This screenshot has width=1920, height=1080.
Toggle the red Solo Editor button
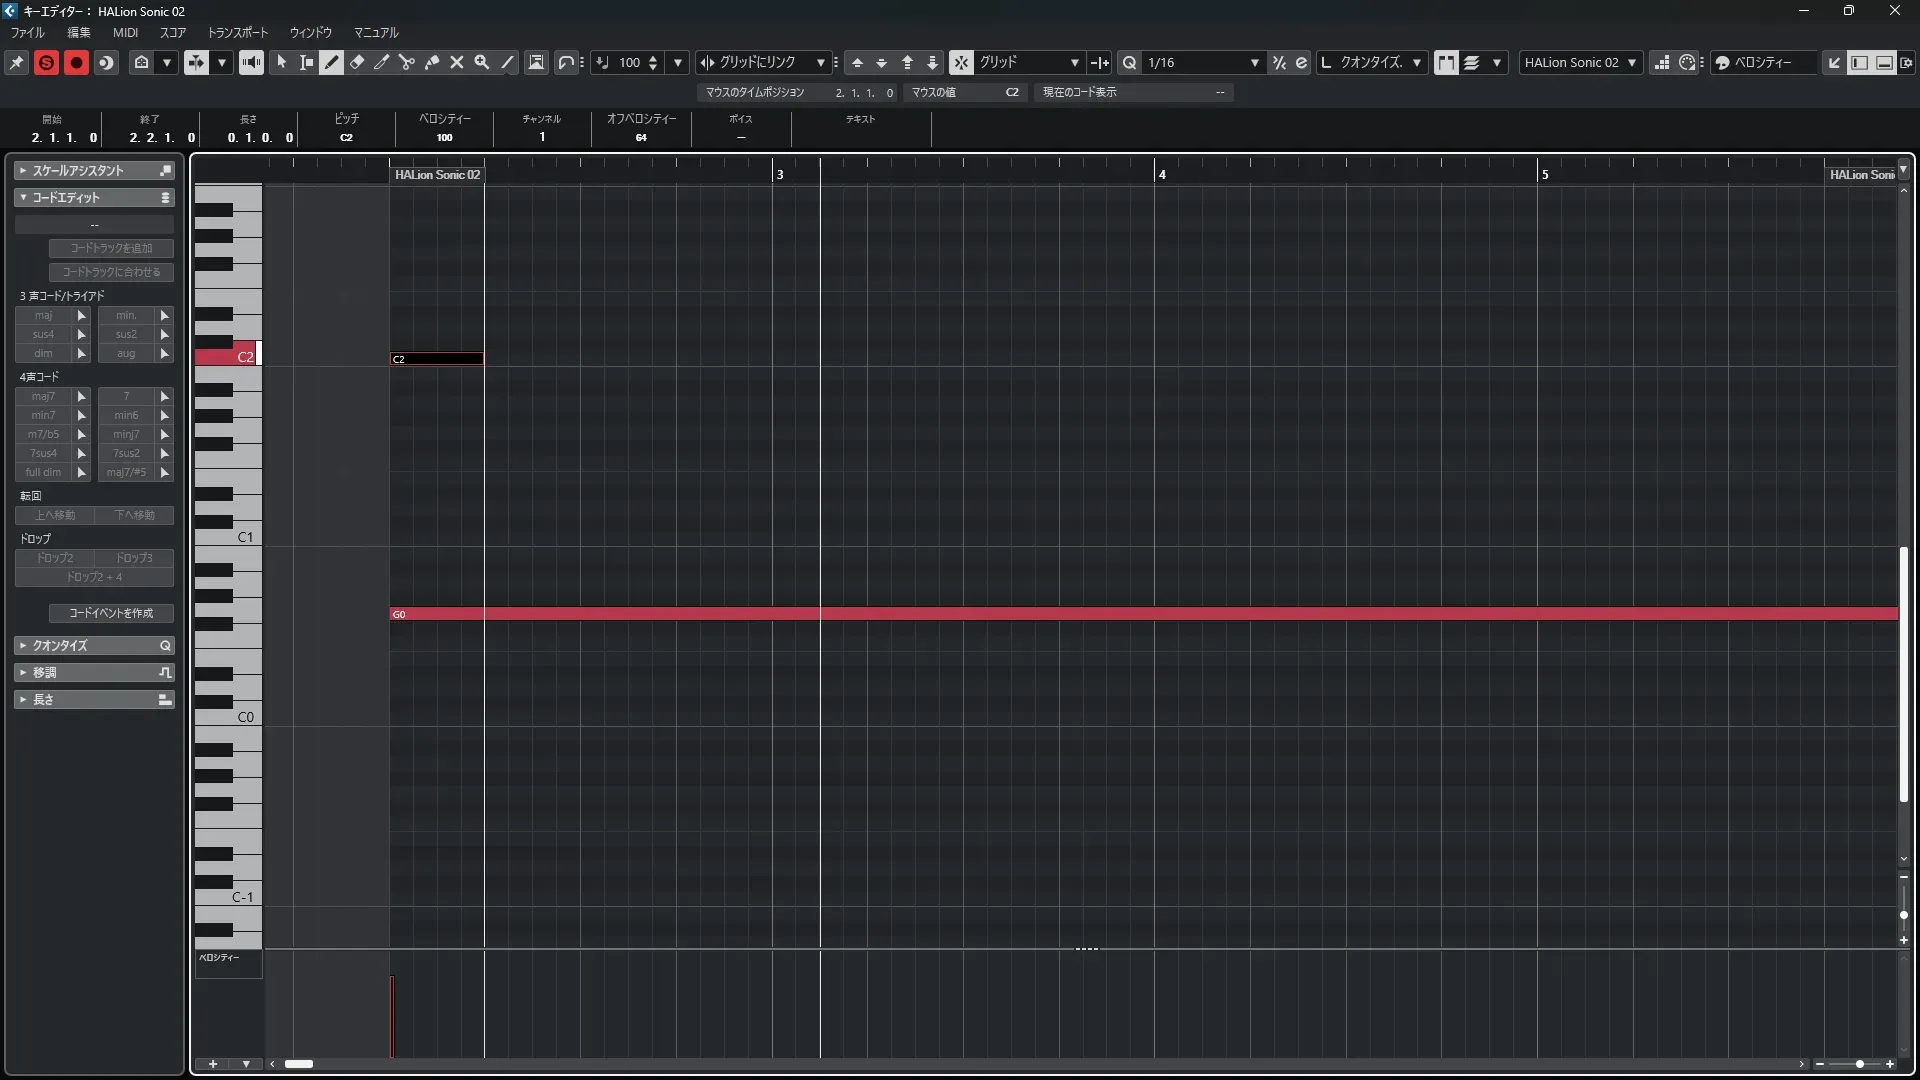46,62
